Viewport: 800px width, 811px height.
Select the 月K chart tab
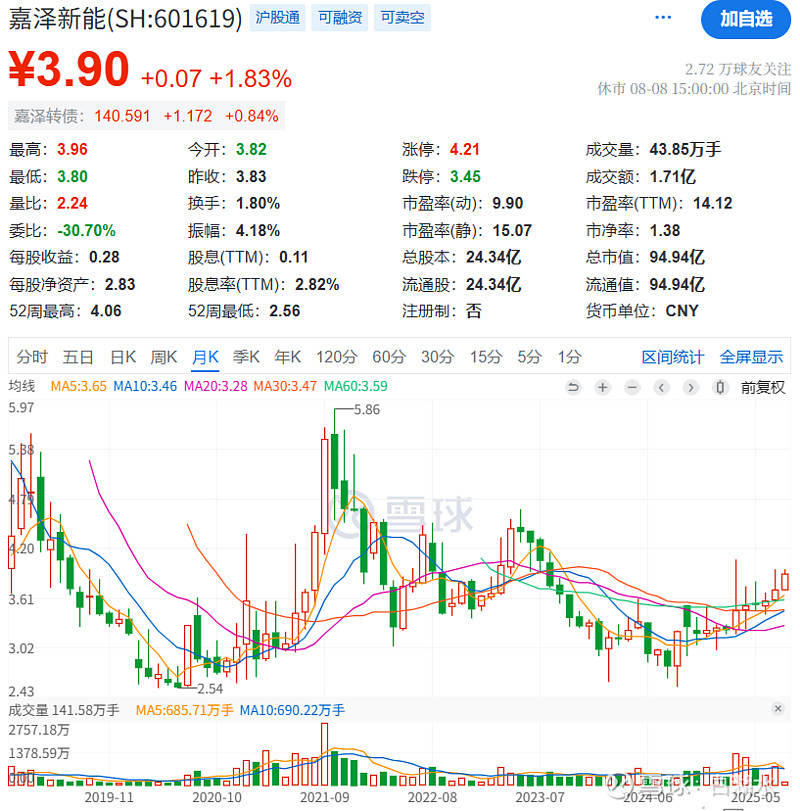point(205,357)
